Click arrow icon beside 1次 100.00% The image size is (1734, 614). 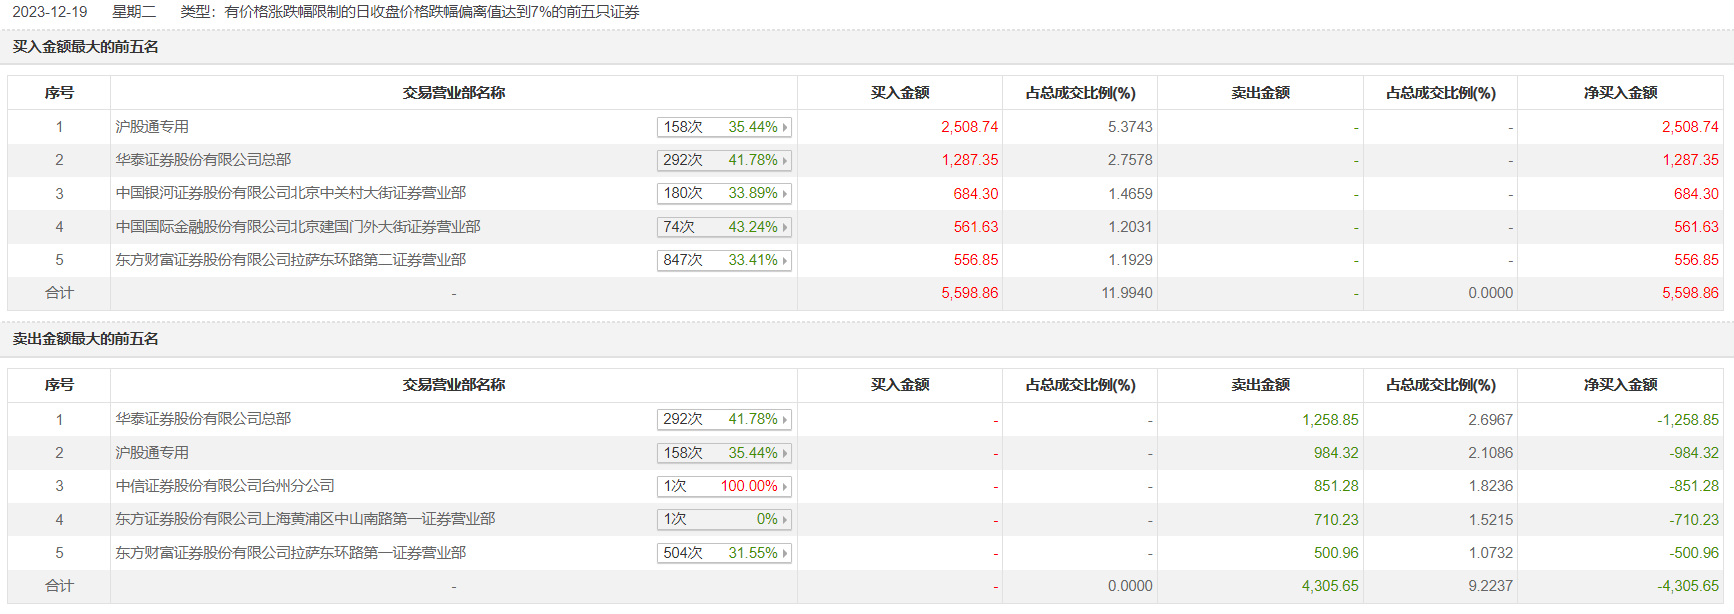(785, 487)
